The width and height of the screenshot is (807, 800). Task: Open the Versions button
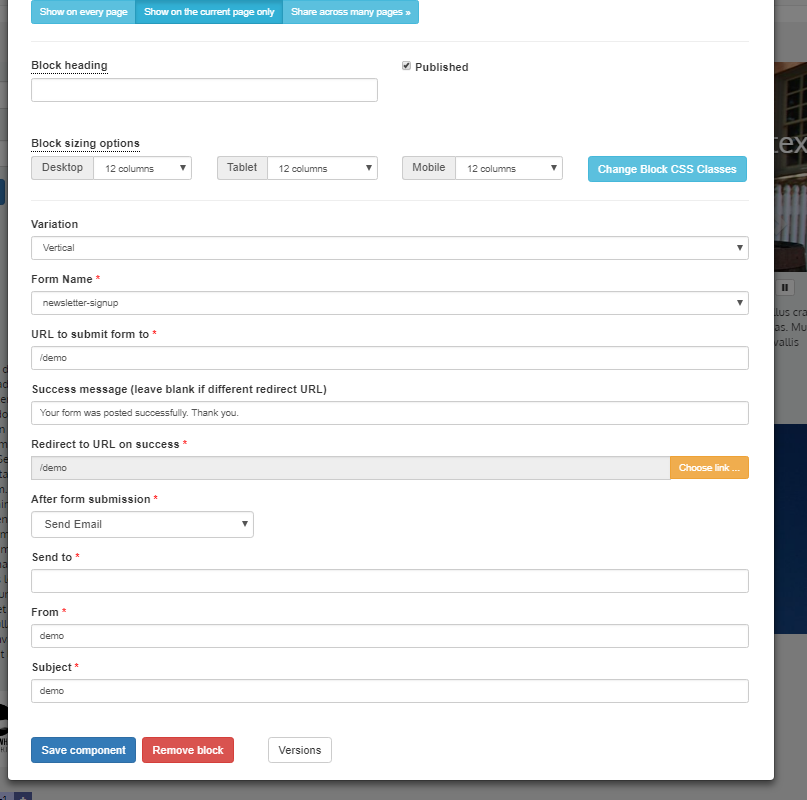(299, 750)
